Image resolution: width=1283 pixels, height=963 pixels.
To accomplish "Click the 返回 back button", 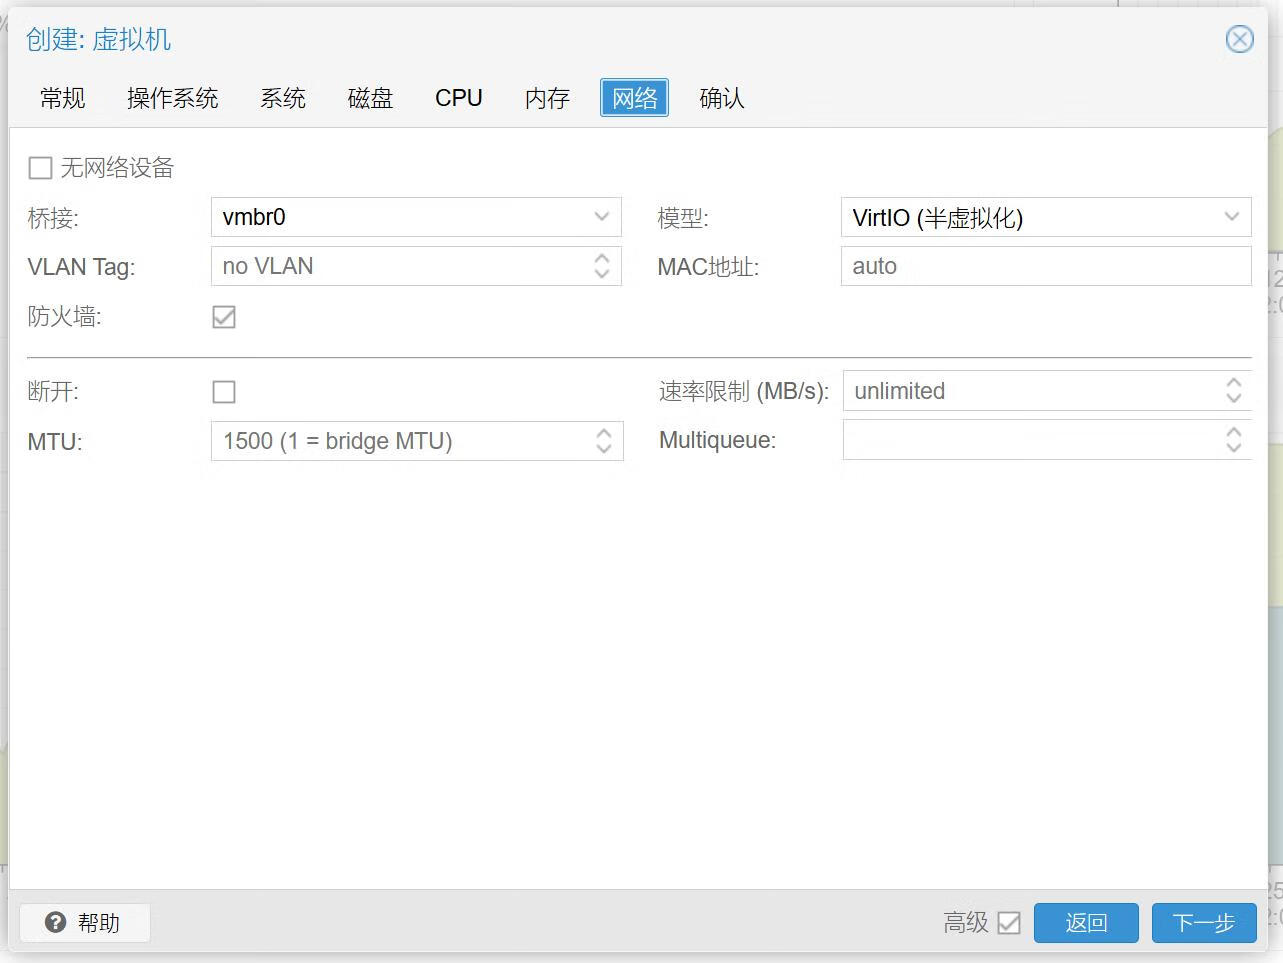I will coord(1085,922).
